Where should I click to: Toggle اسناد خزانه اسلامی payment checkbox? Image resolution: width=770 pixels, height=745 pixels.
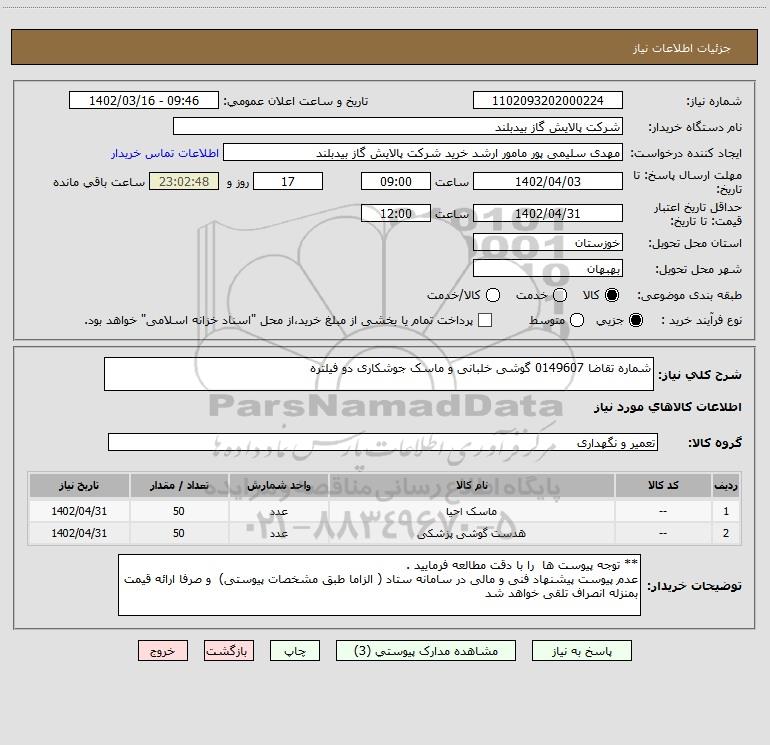[485, 320]
